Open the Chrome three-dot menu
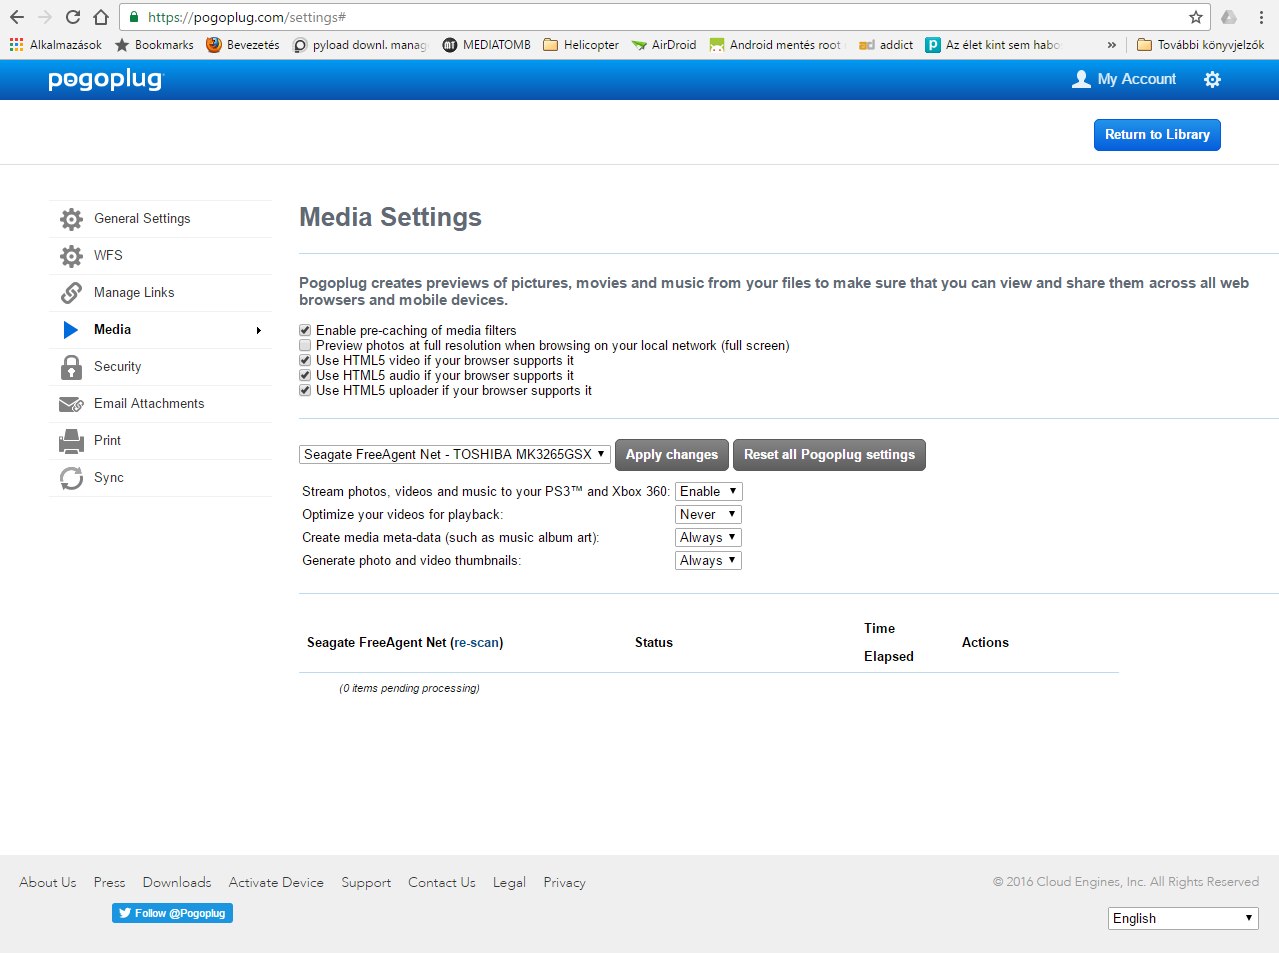The width and height of the screenshot is (1279, 953). pos(1261,17)
